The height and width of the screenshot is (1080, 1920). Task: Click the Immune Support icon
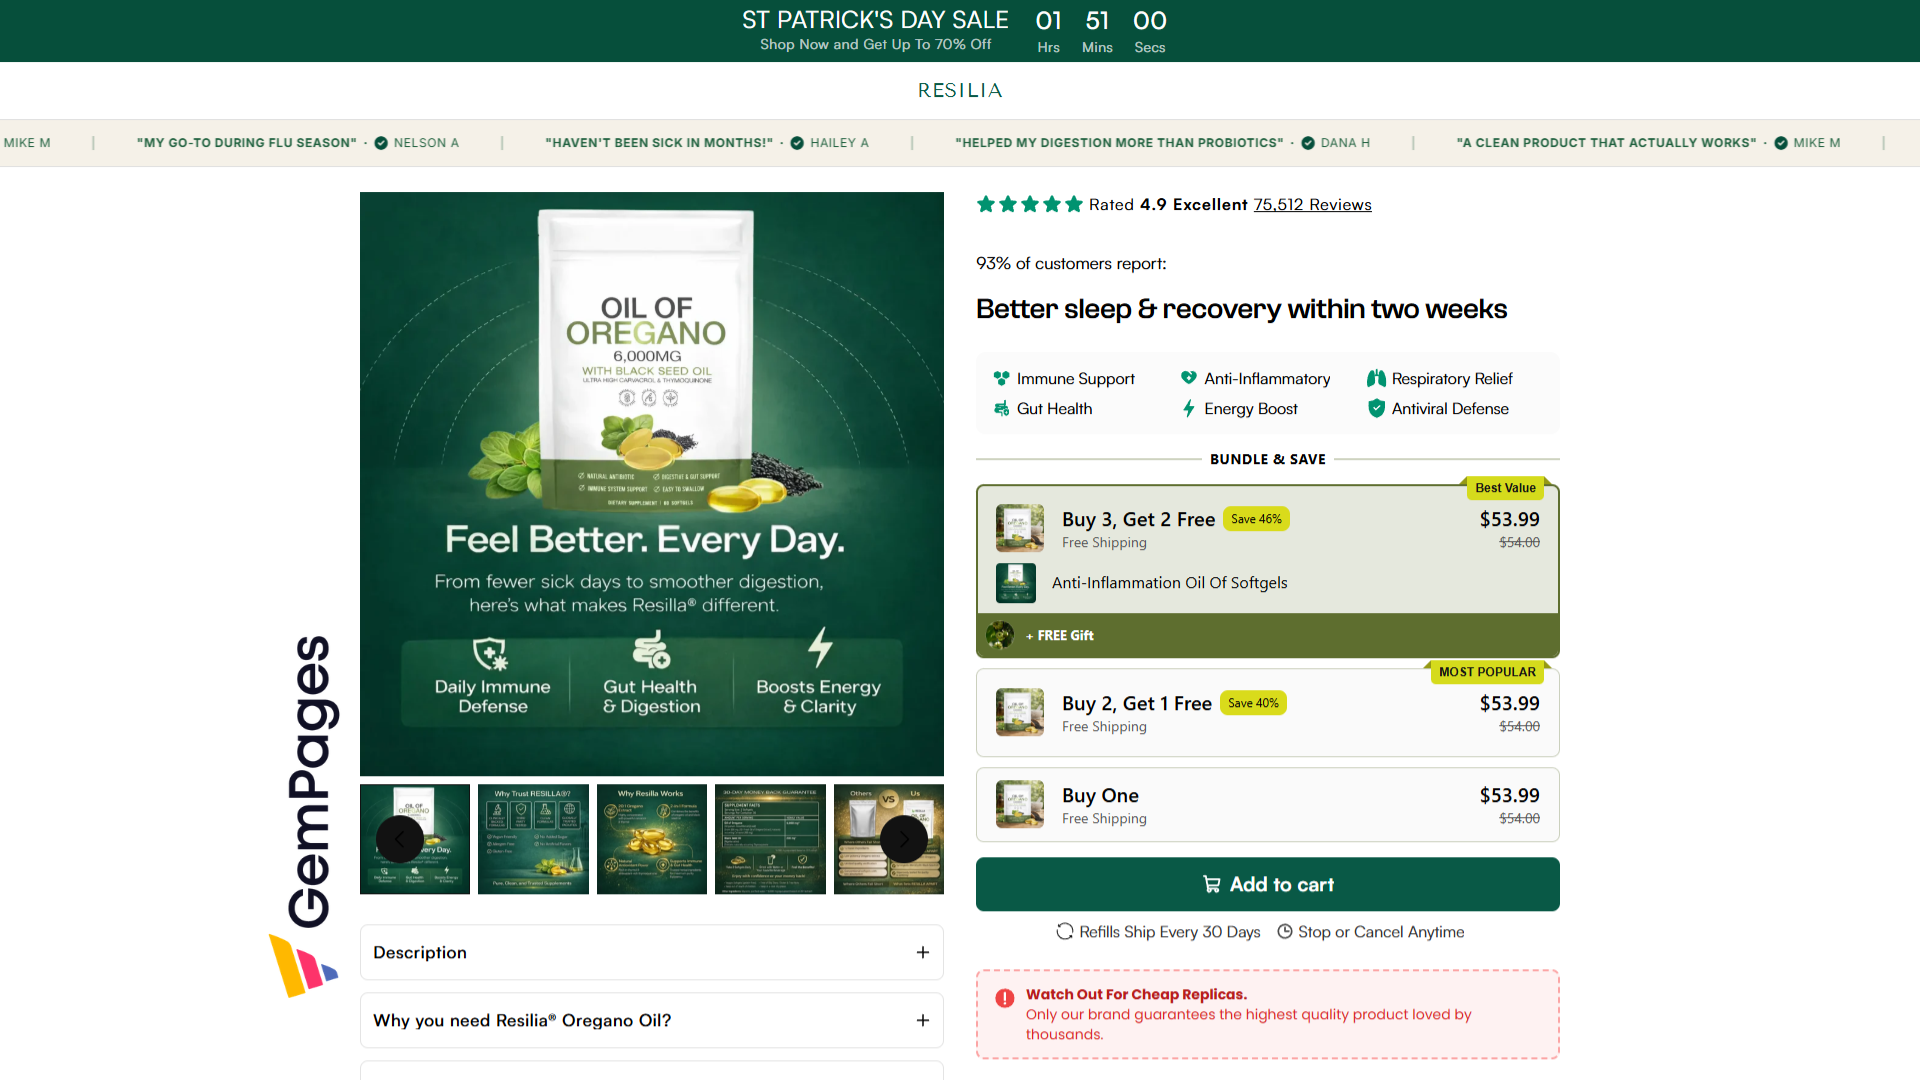pos(1001,378)
